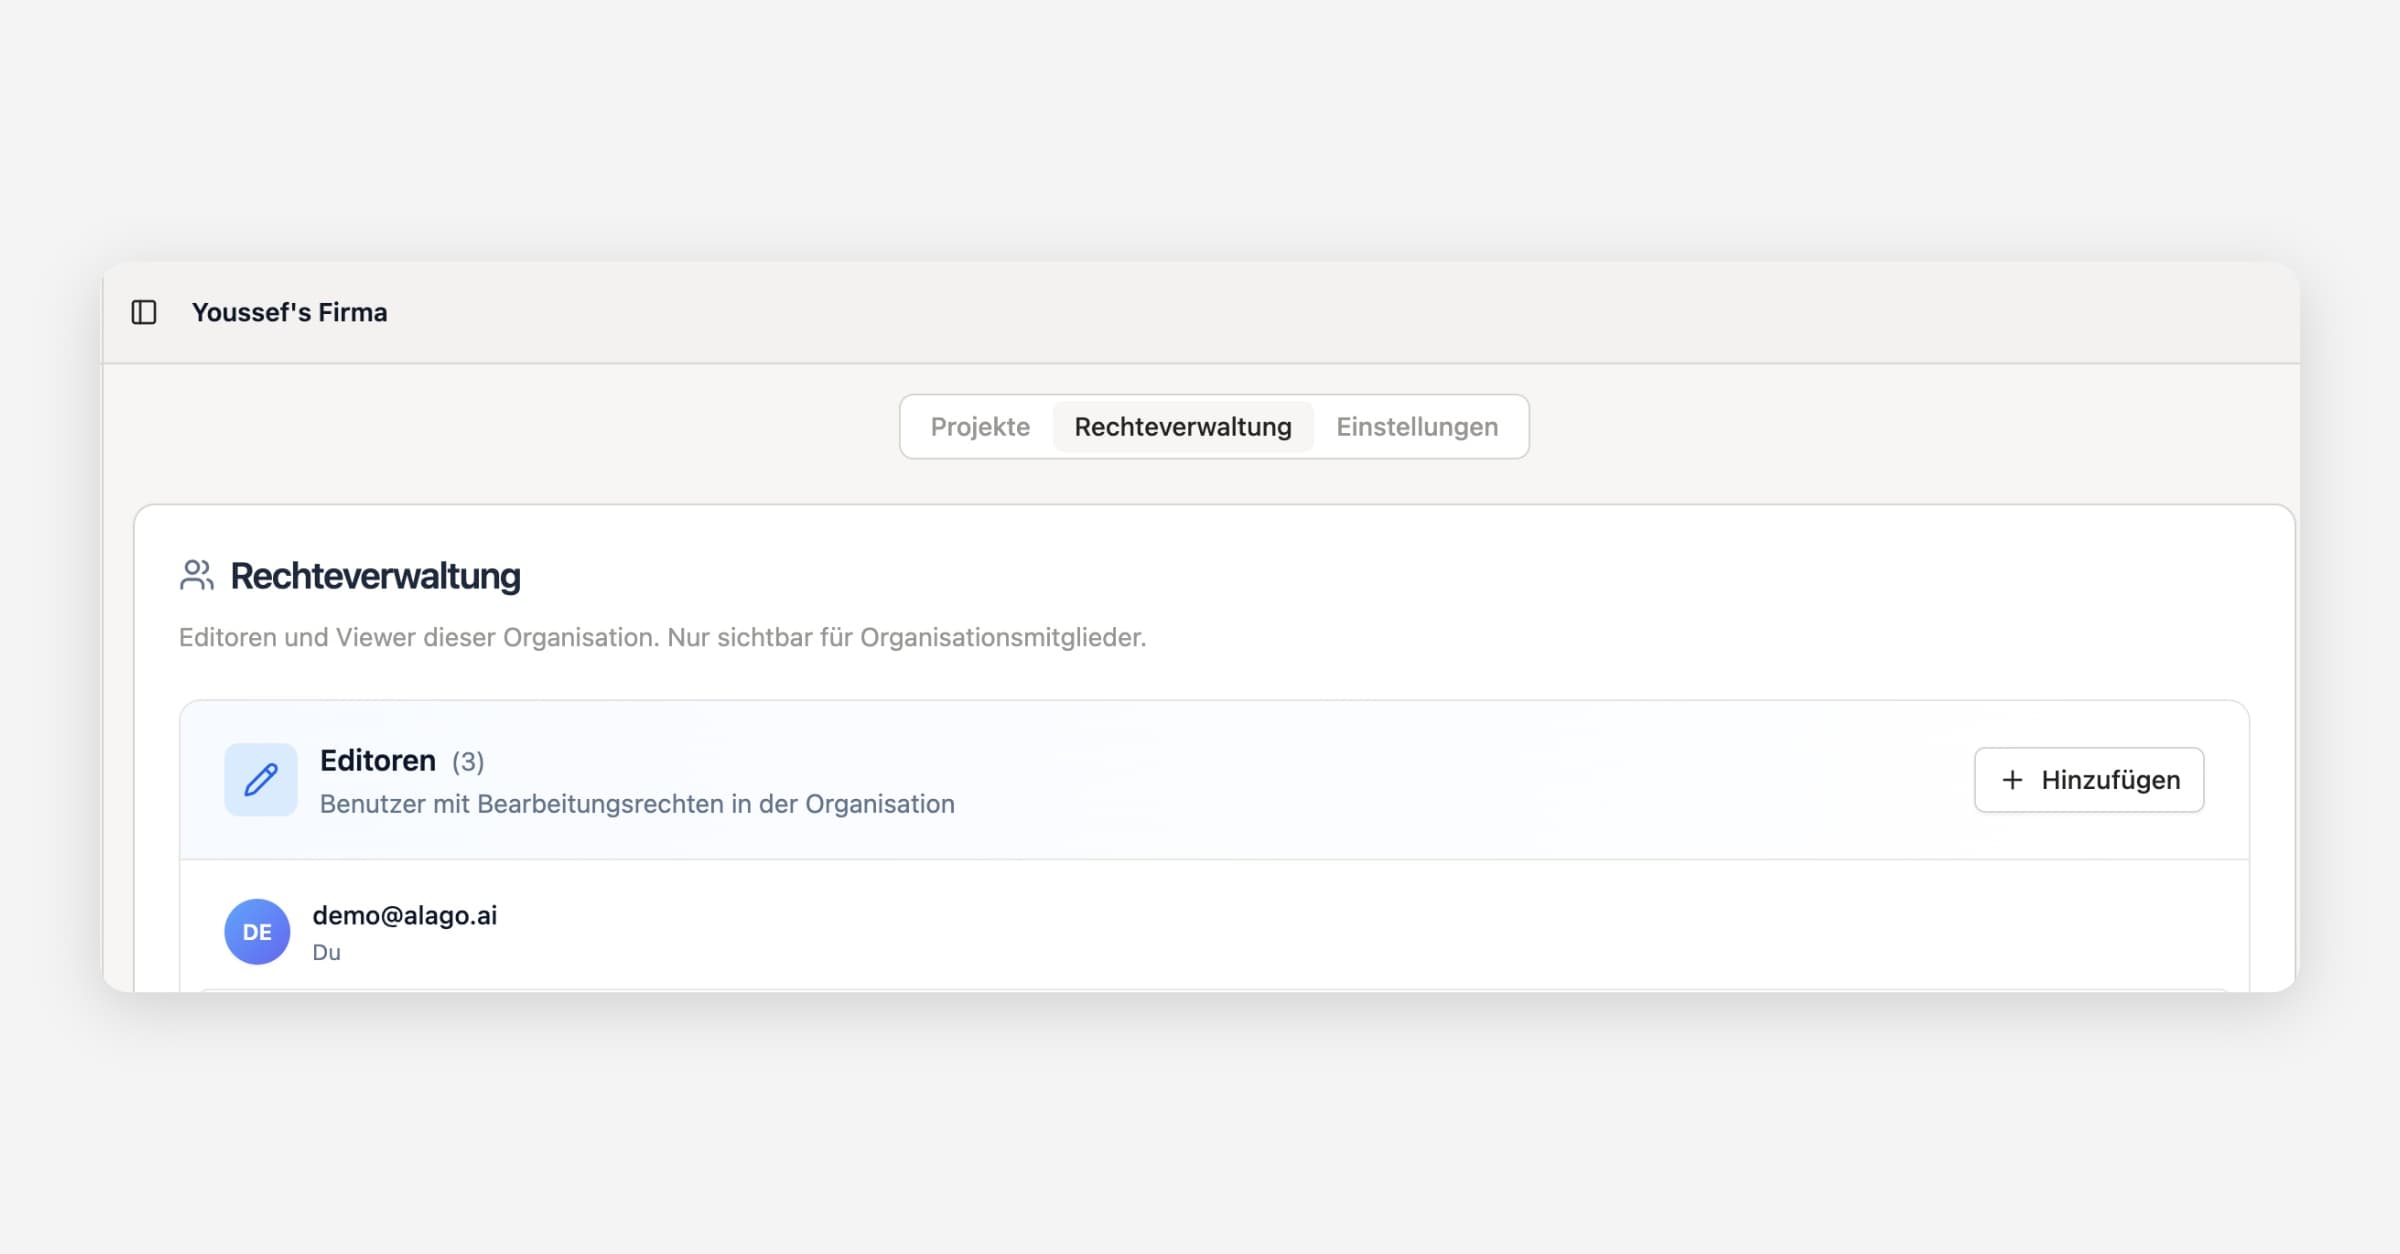Click the (3) editor count

click(468, 762)
